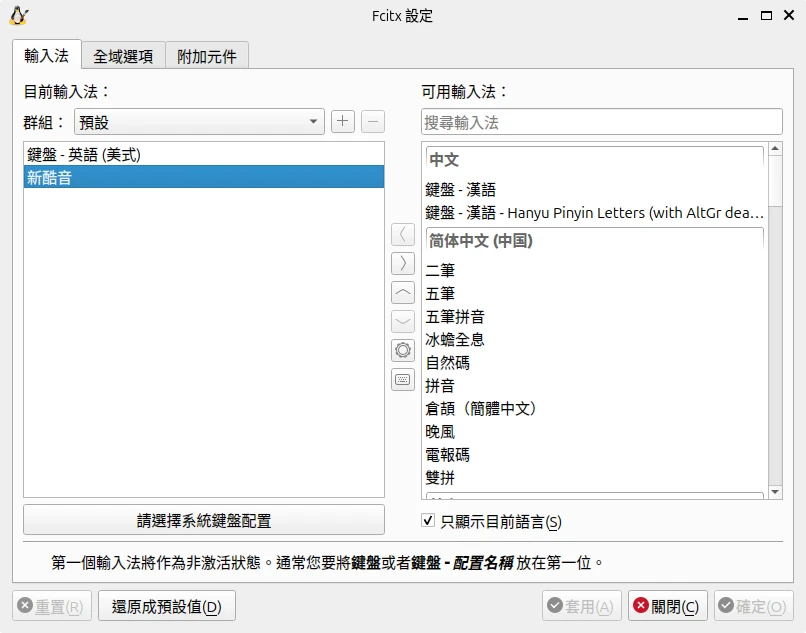This screenshot has height=633, width=806.
Task: Select the Hanyu Pinyin Letters keyboard entry
Action: tap(595, 212)
